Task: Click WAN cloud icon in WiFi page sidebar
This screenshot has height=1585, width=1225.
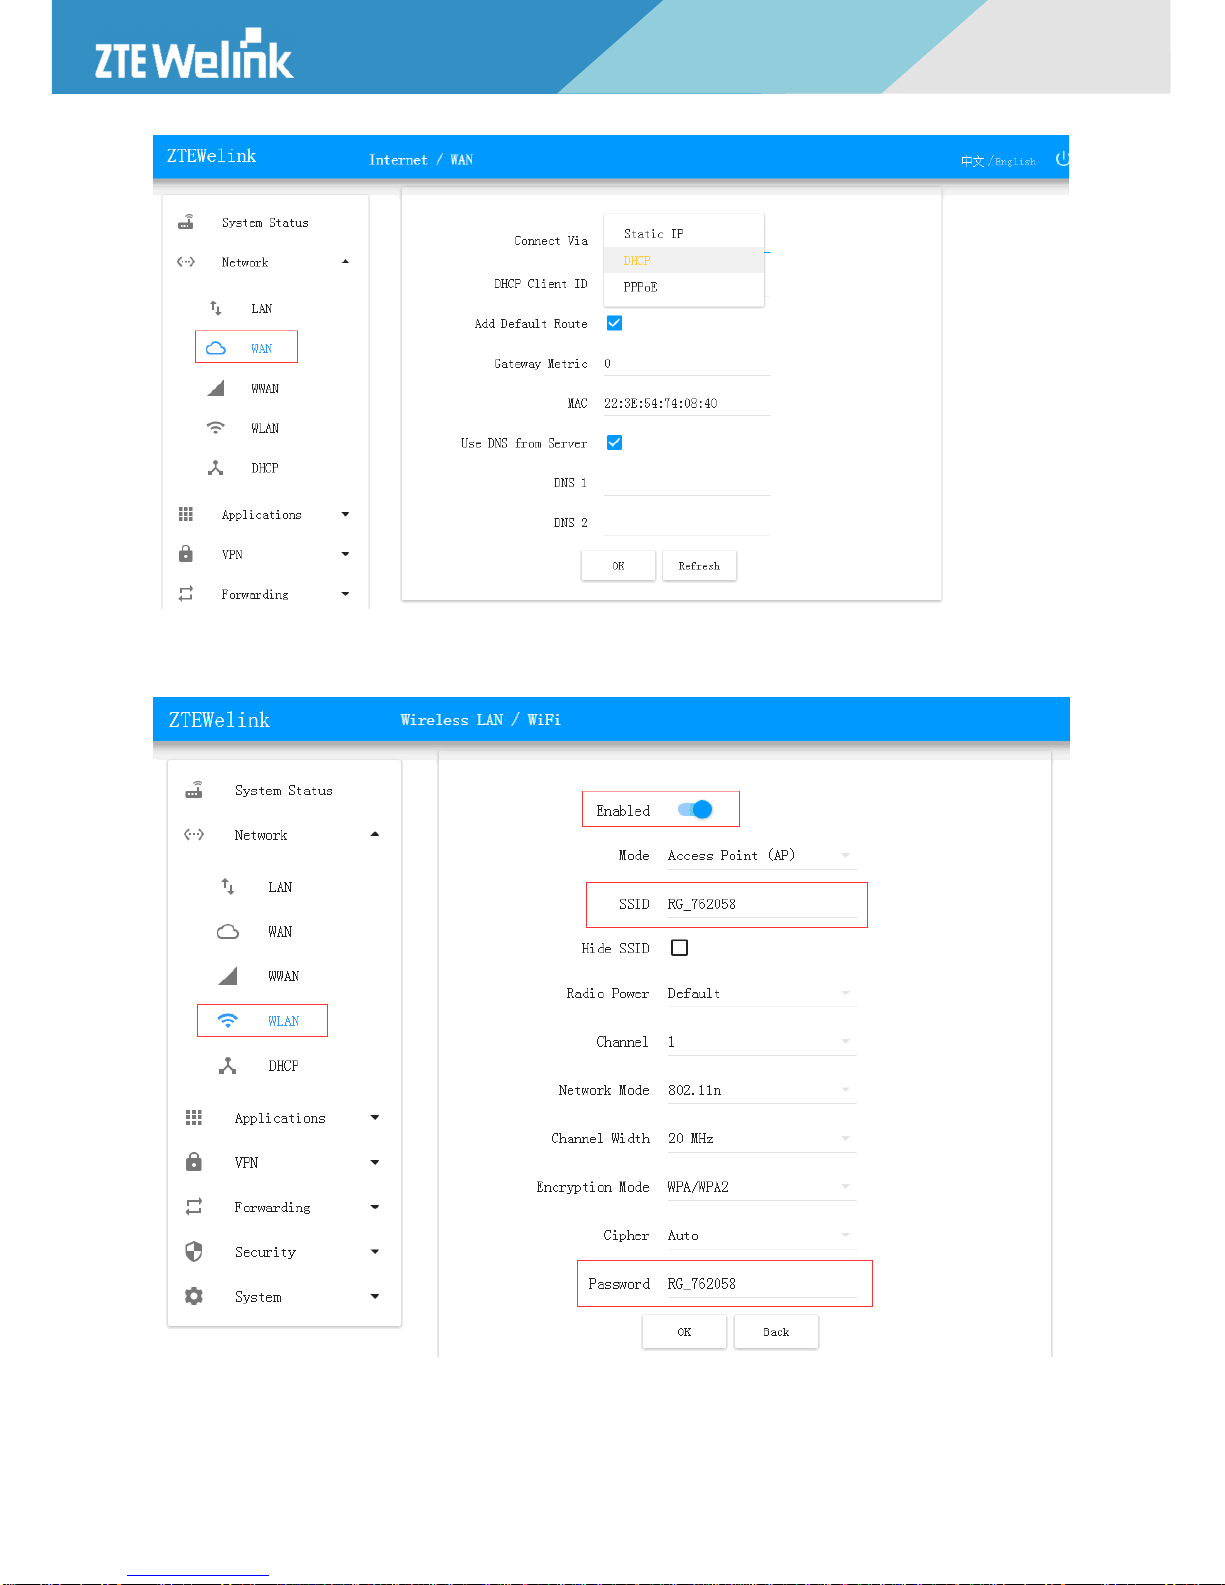Action: [228, 932]
